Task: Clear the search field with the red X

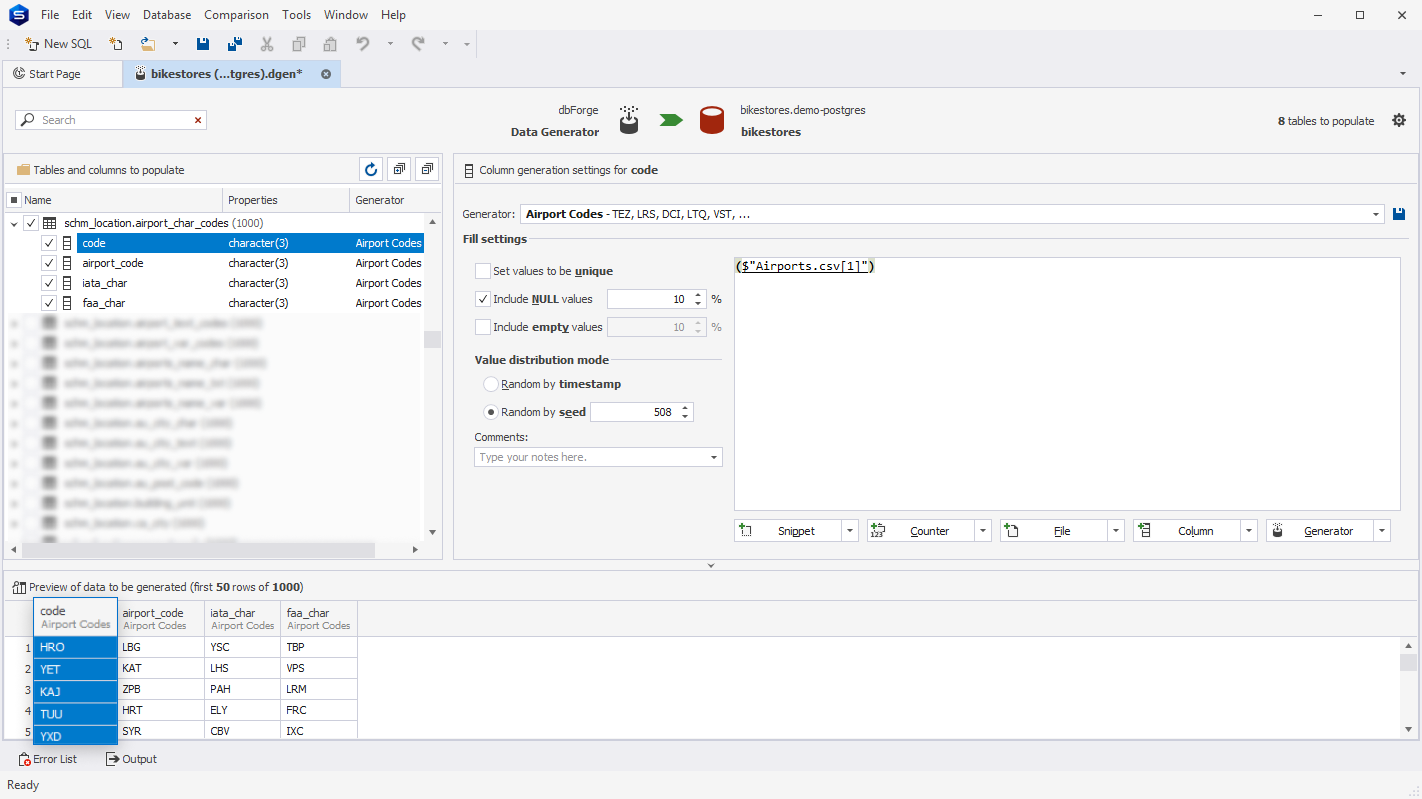Action: click(x=198, y=120)
